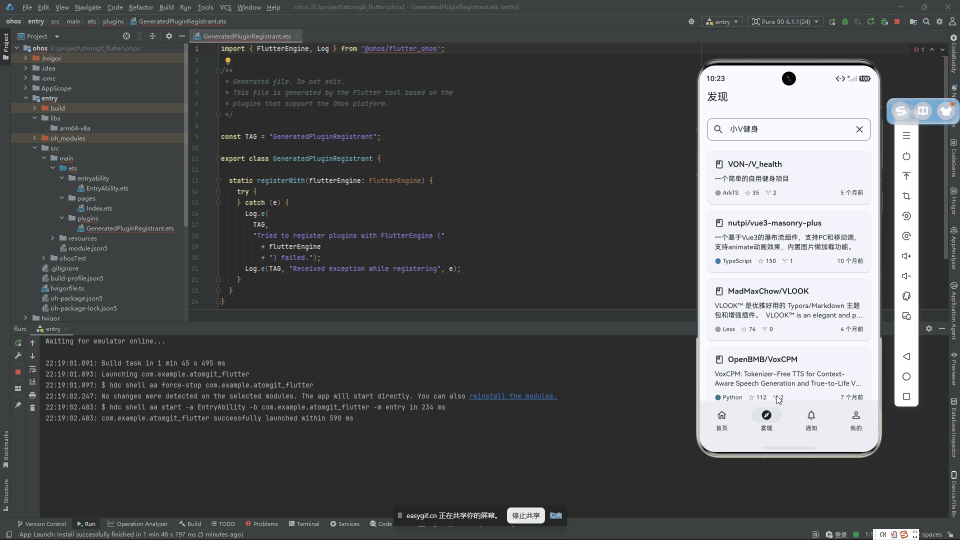Click the green Debug bug icon in the top toolbar
This screenshot has width=960, height=540.
tap(845, 21)
